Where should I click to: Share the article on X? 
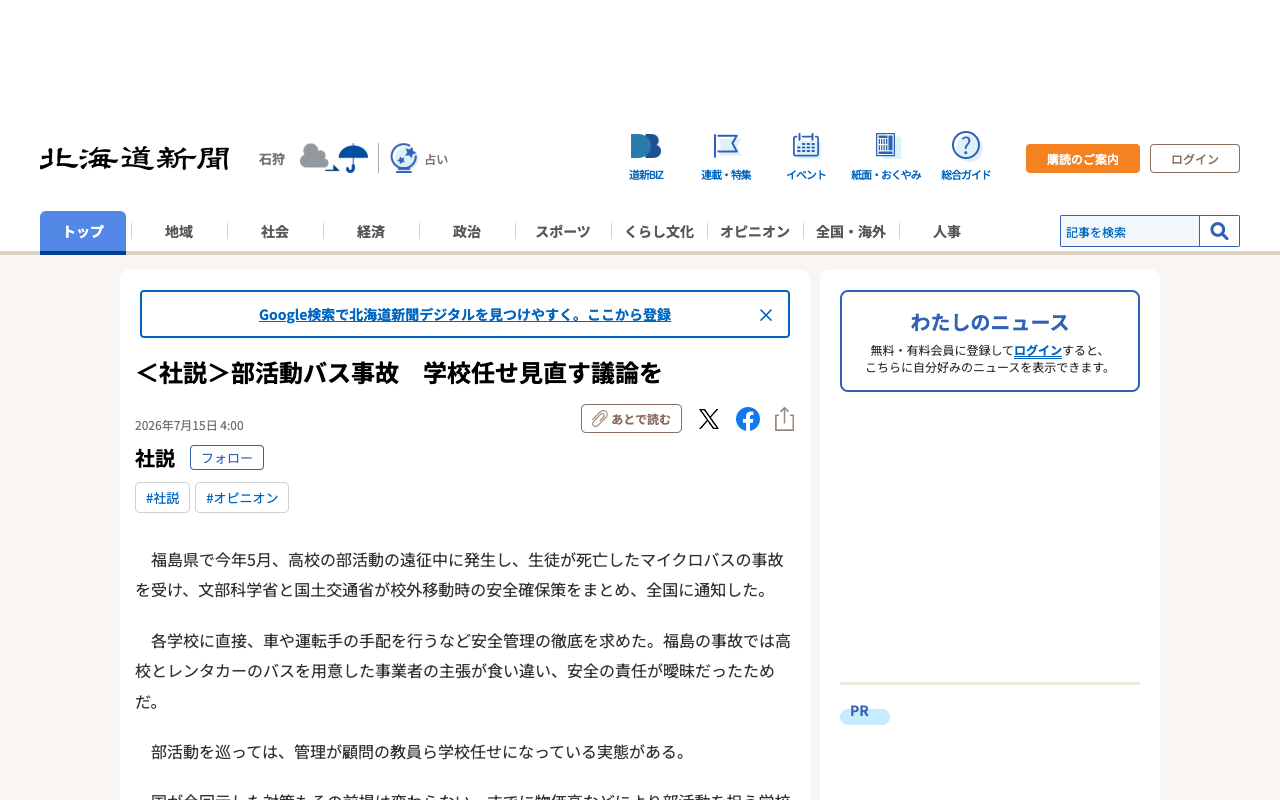pyautogui.click(x=709, y=419)
